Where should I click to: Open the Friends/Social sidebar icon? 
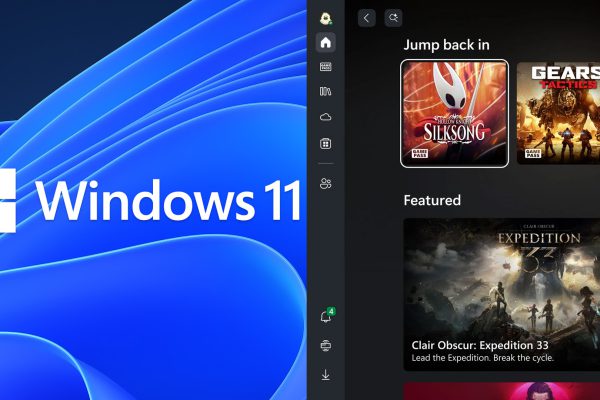tap(325, 183)
